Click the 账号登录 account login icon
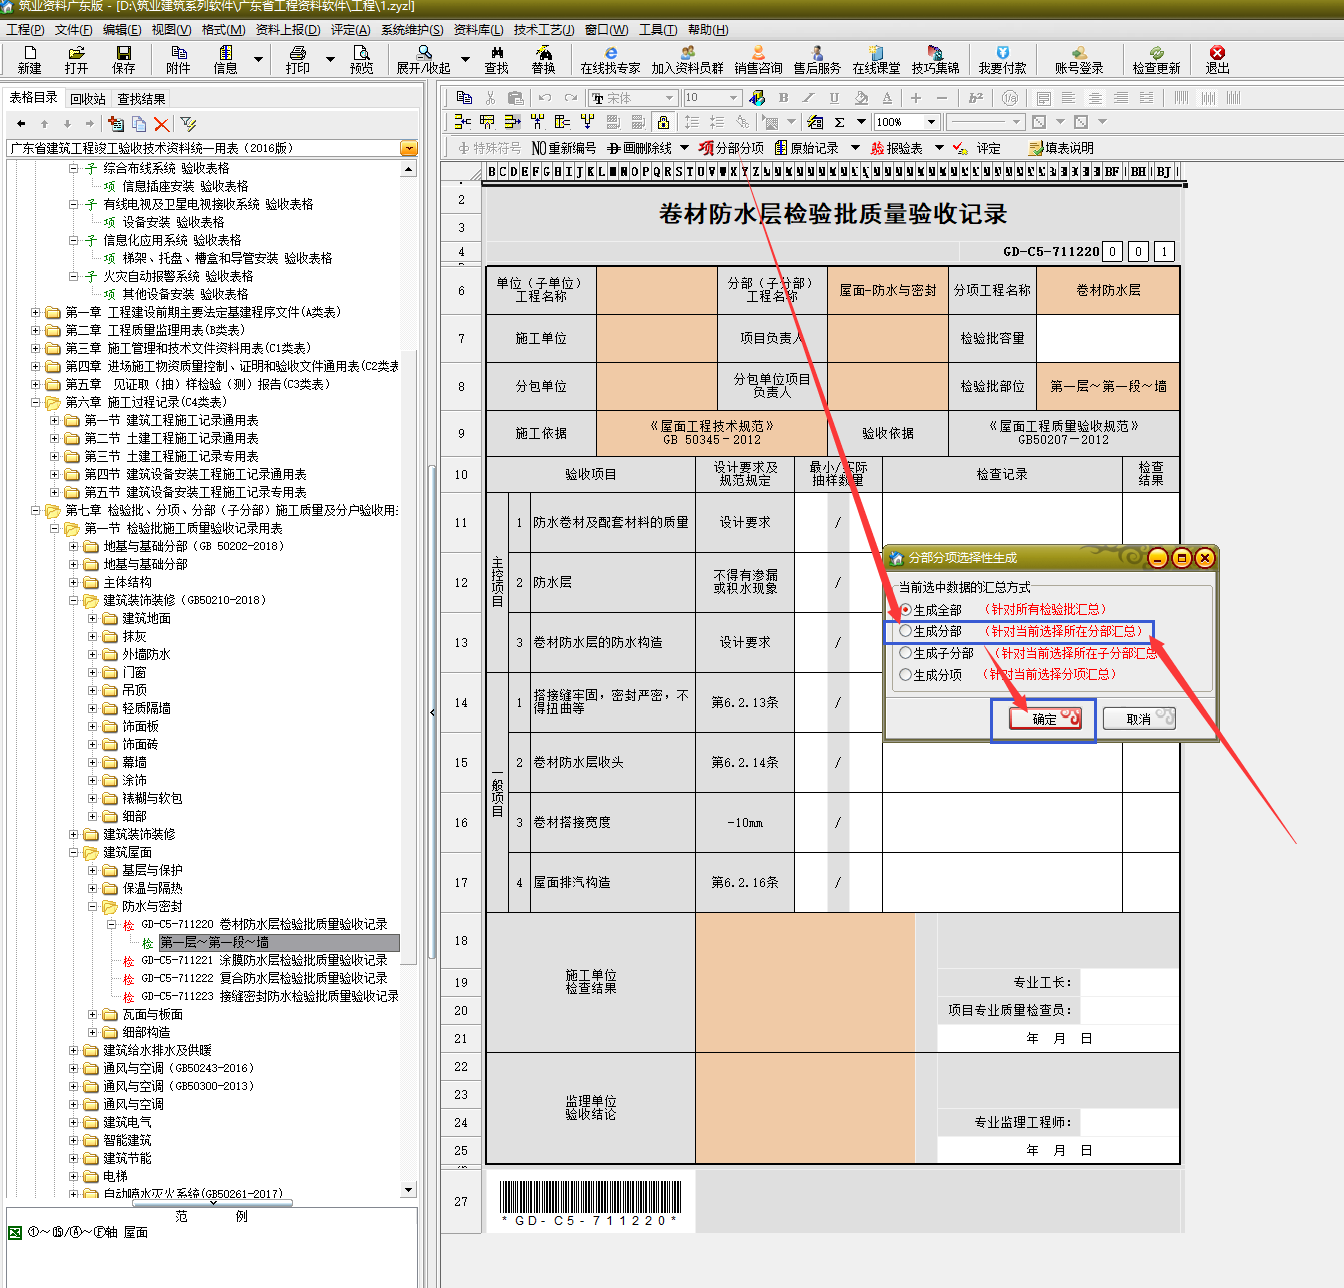 [1079, 60]
